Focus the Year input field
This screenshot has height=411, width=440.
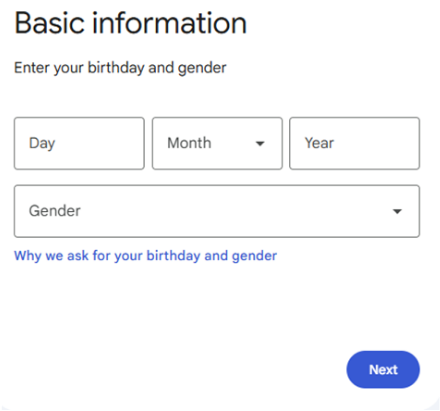tap(354, 143)
